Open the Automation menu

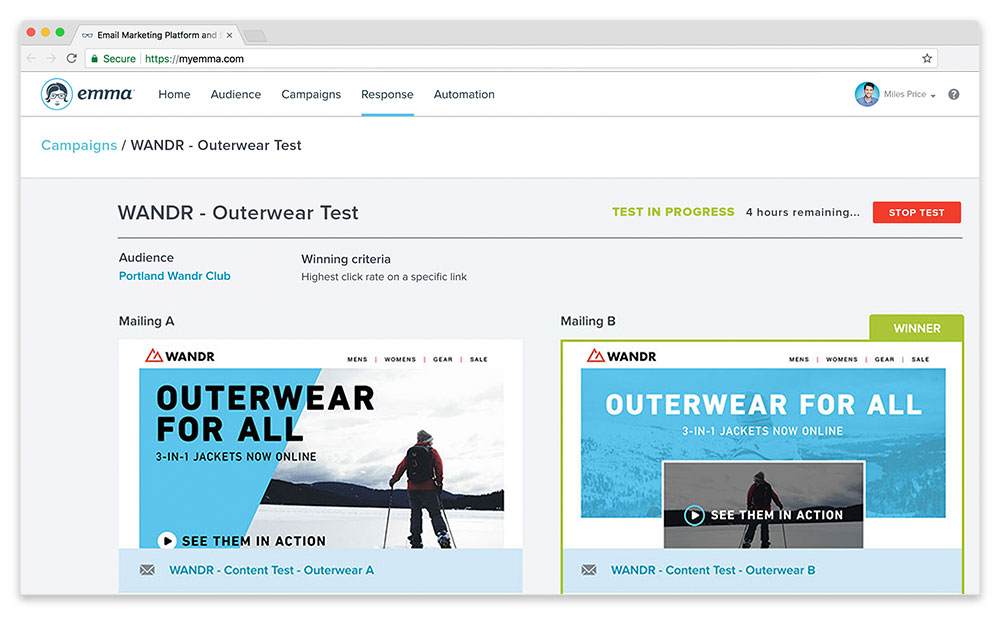464,94
